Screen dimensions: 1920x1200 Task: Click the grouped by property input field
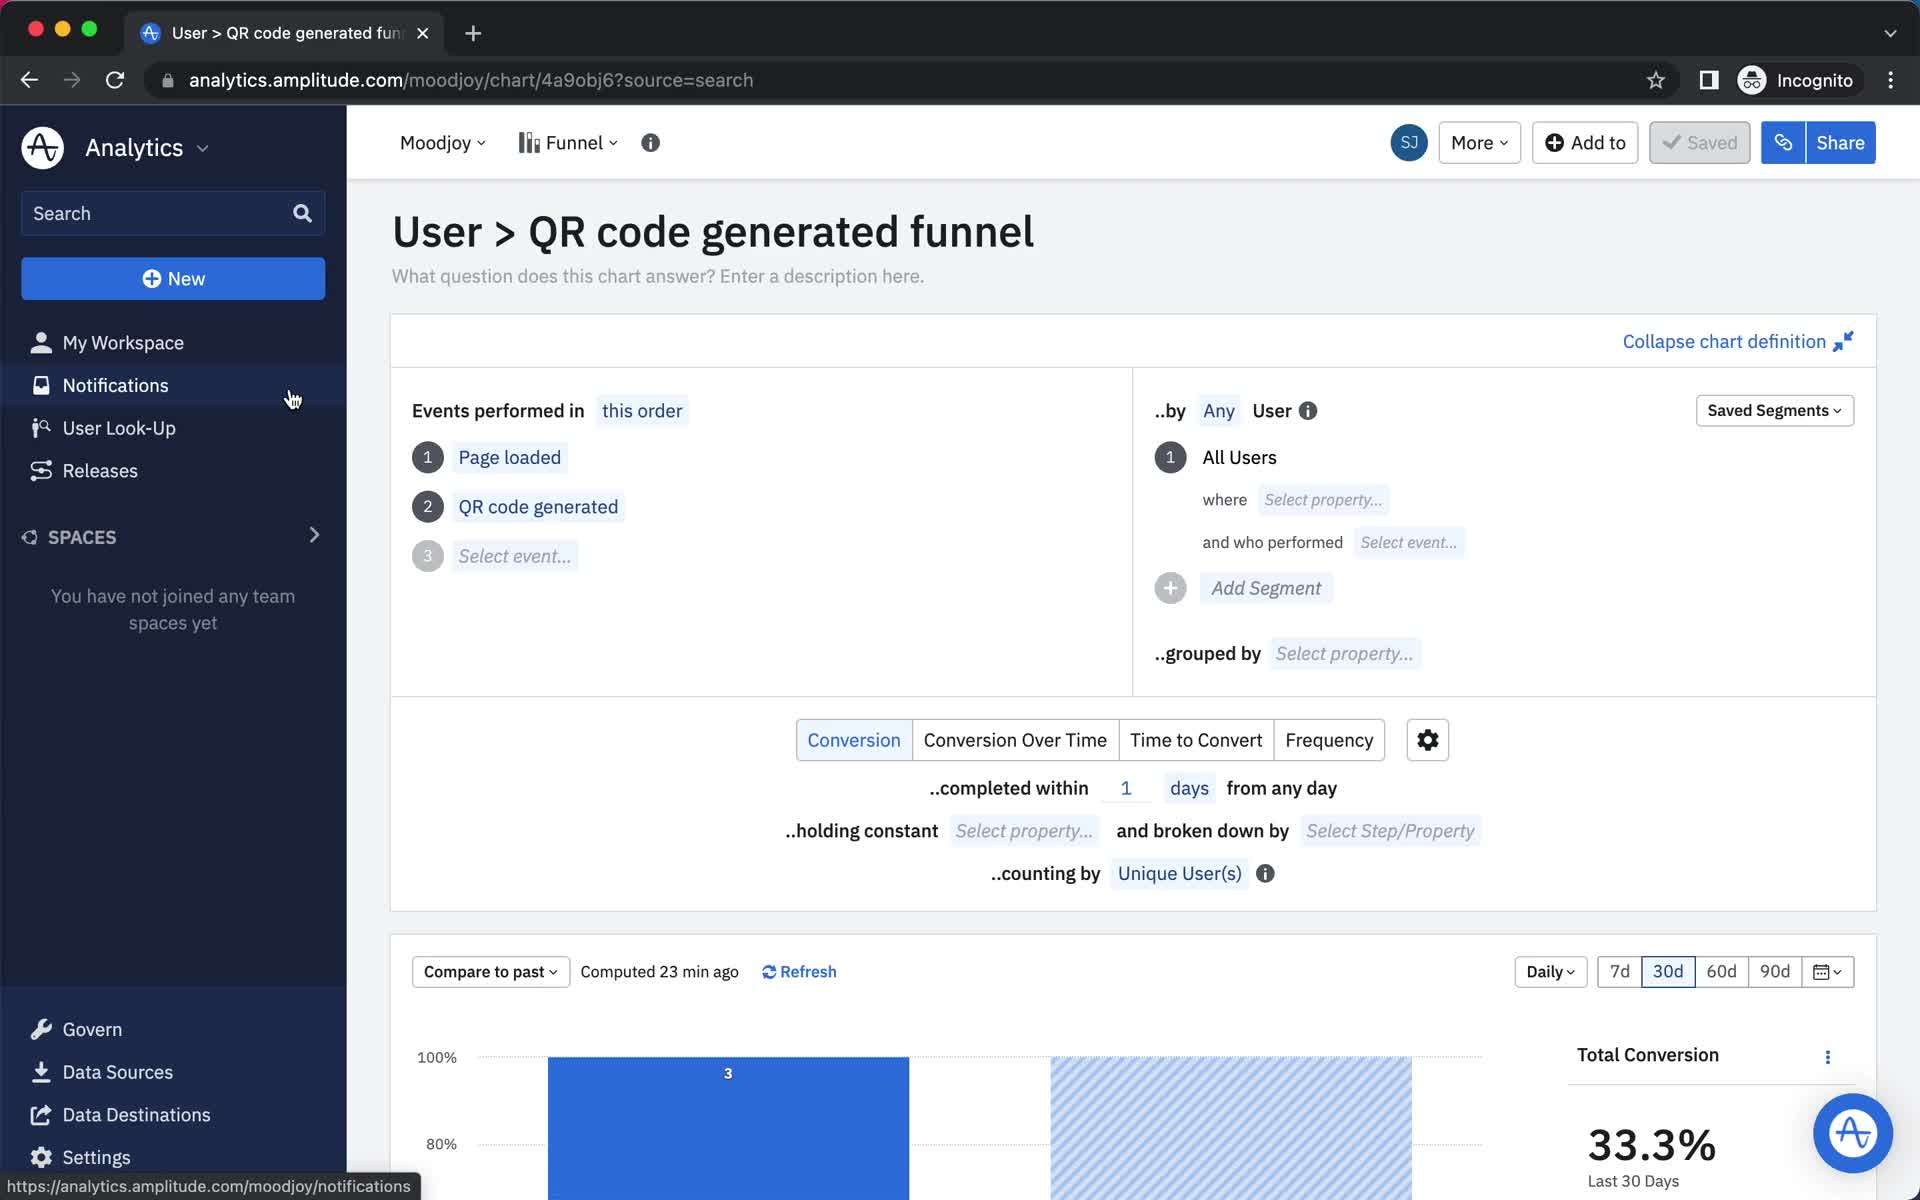(1342, 653)
